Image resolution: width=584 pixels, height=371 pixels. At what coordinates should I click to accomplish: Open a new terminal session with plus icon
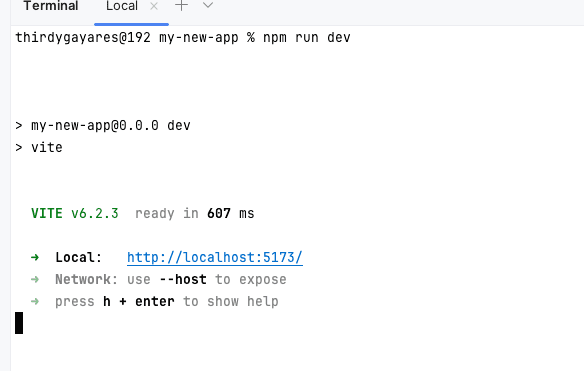(x=181, y=5)
